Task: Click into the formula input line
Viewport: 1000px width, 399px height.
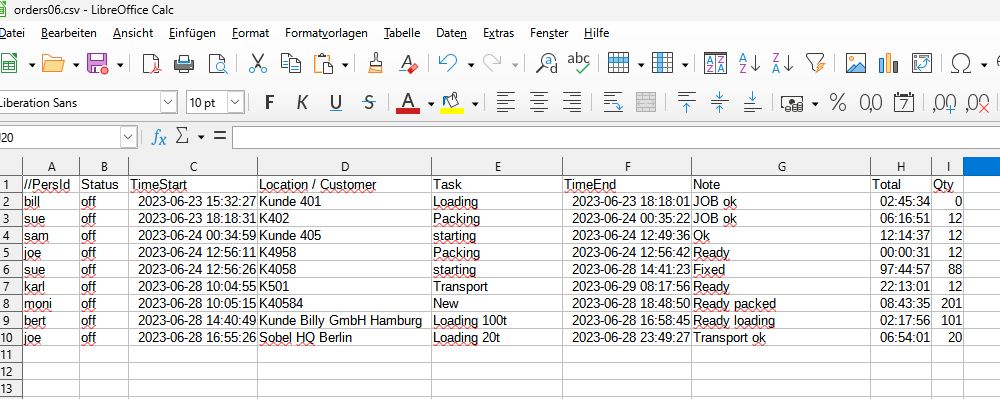Action: click(615, 136)
